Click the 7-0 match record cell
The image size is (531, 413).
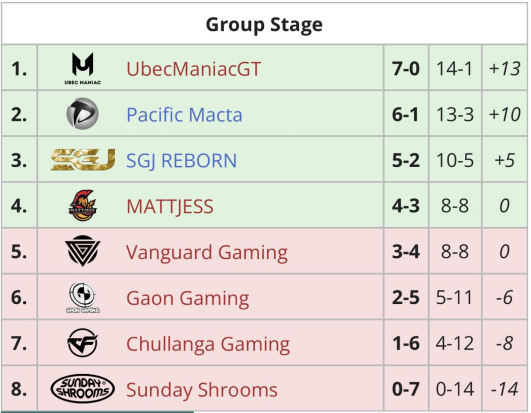pyautogui.click(x=406, y=68)
